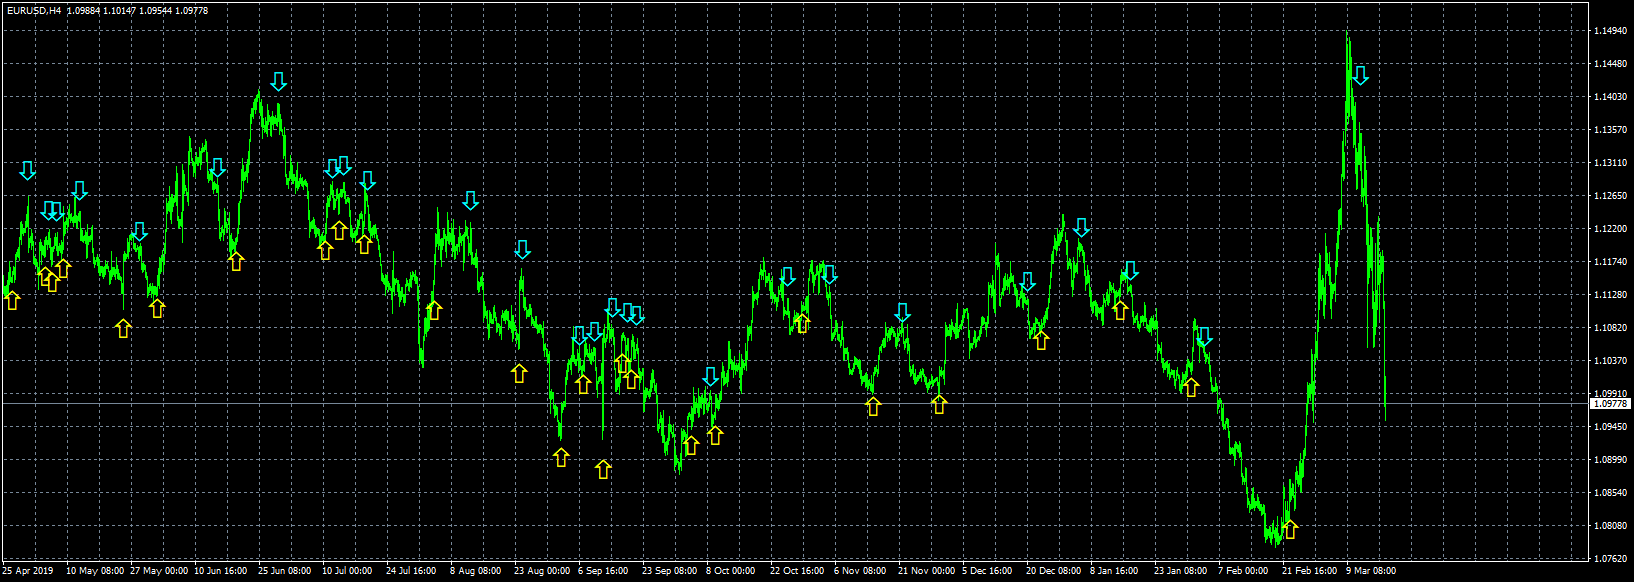Select the cyan sell arrow above the late June 2019 high
Viewport: 1634px width, 582px height.
pos(279,82)
